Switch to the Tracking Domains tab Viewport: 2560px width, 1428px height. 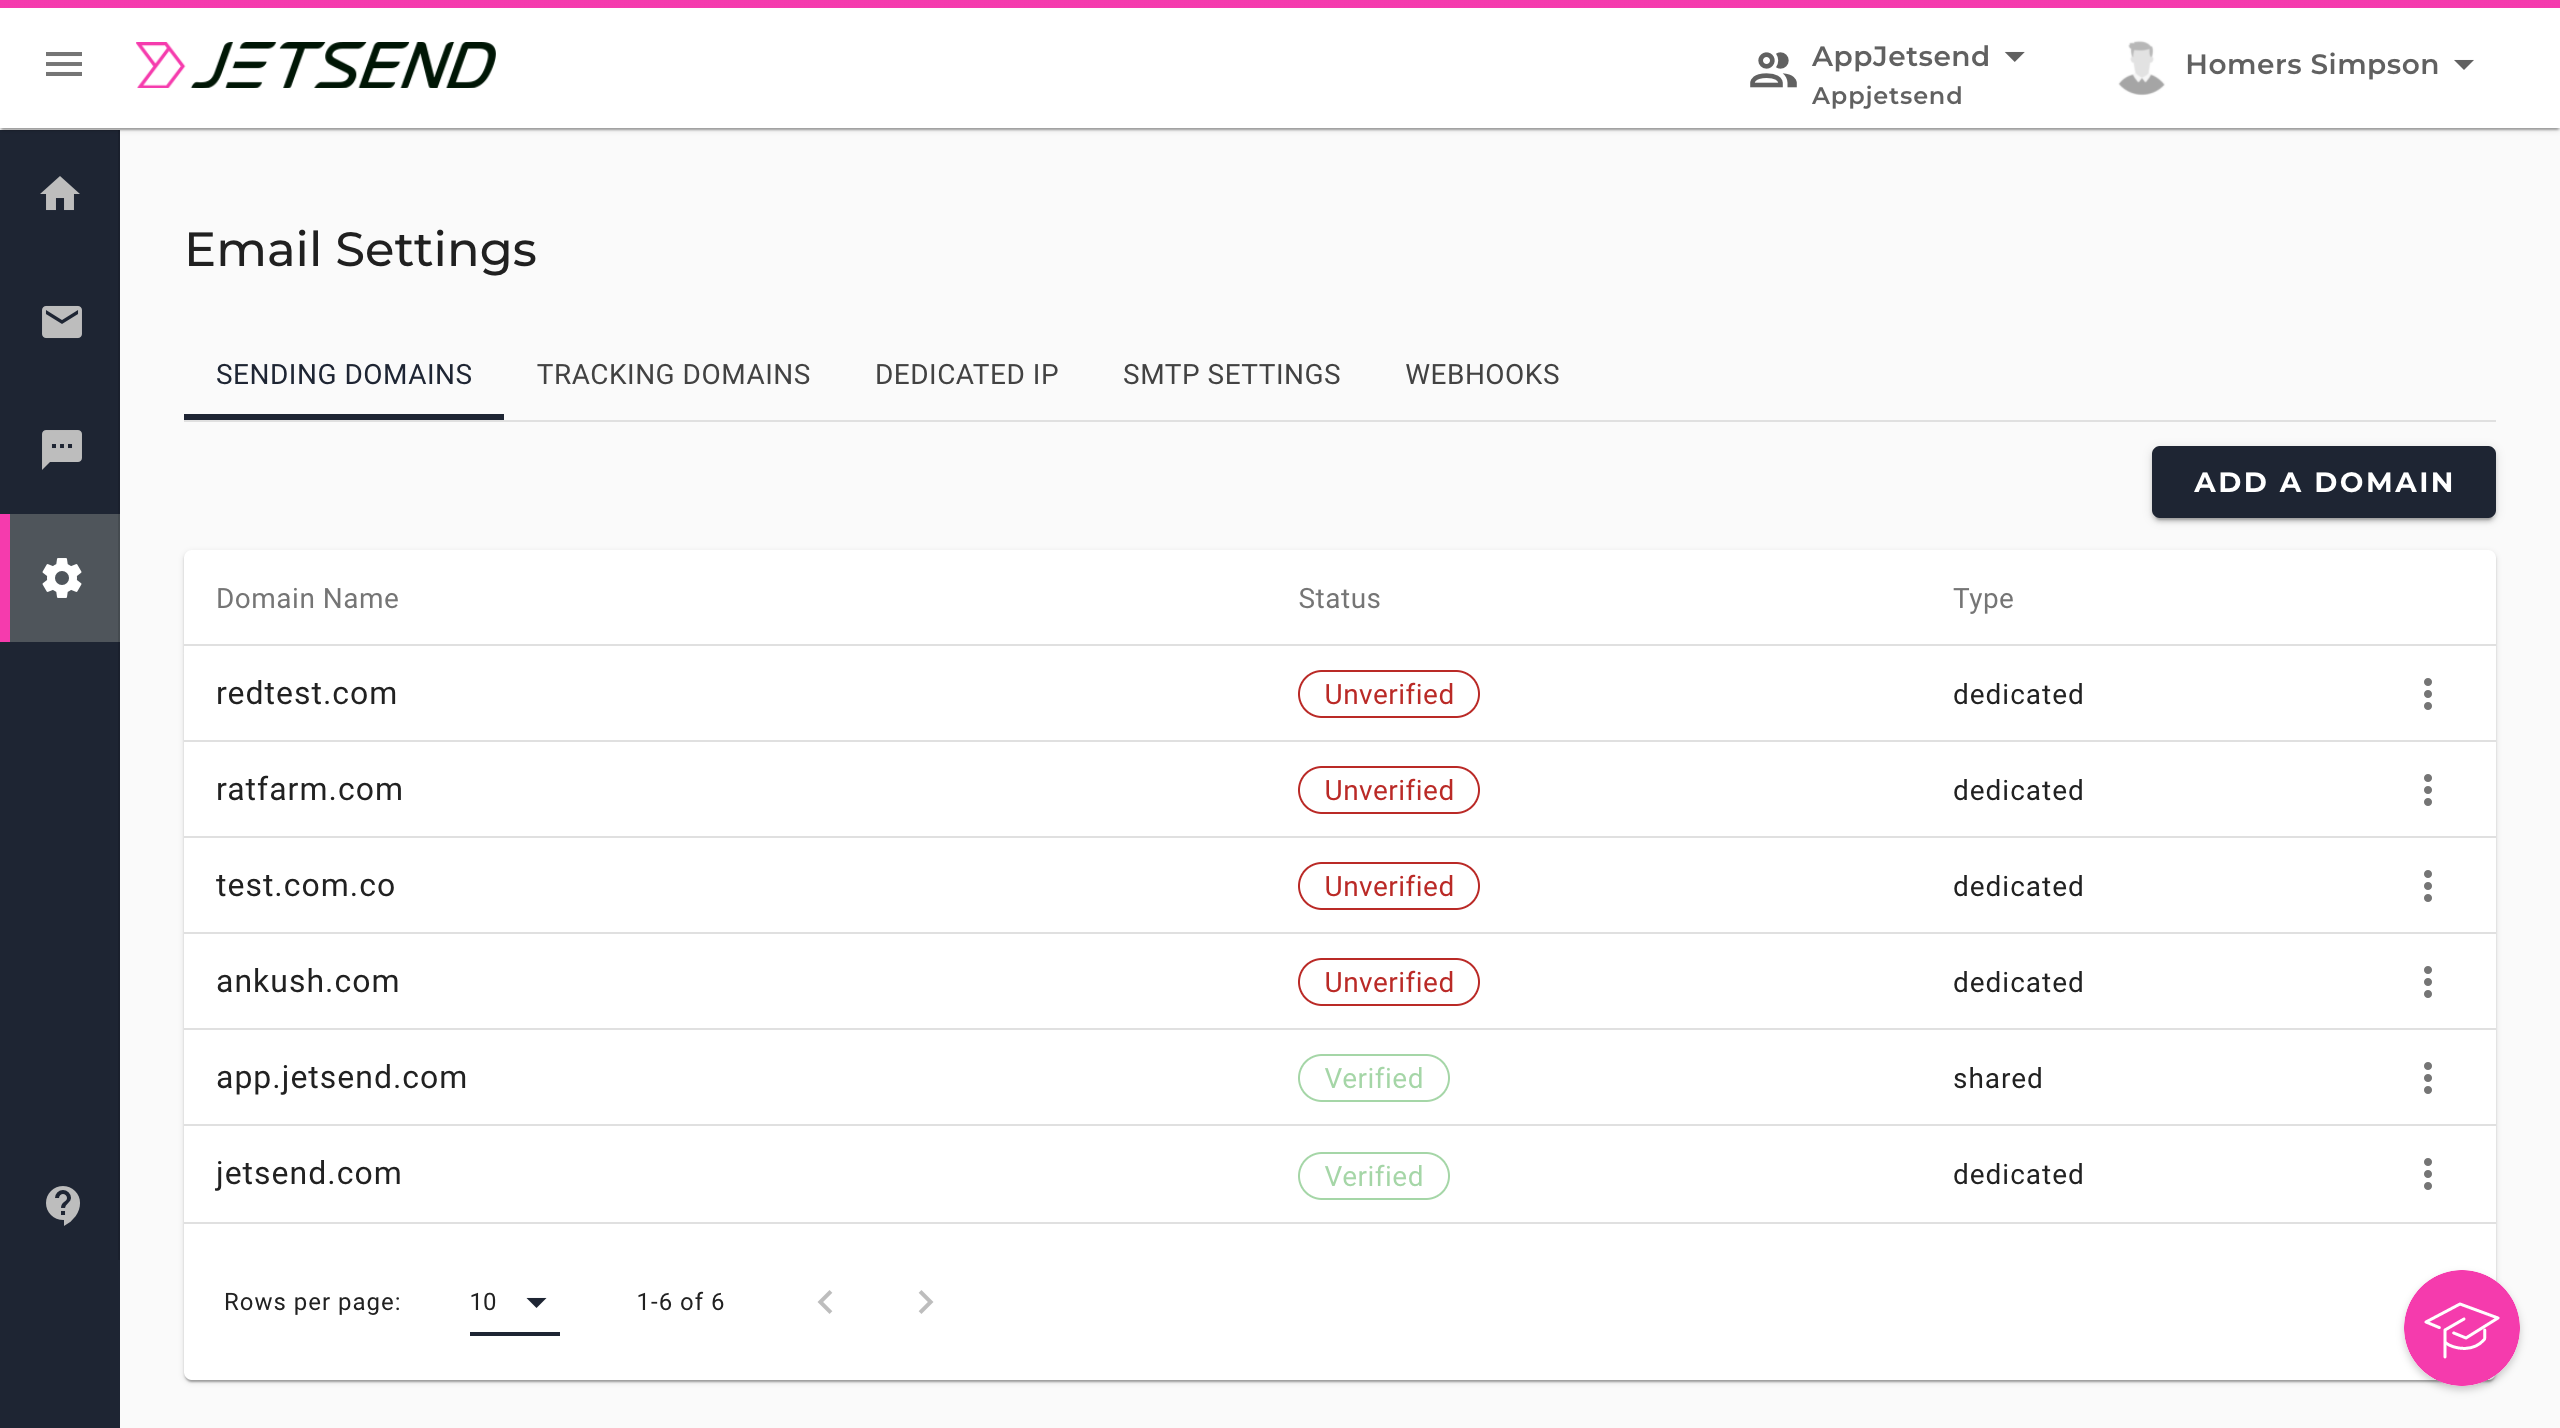click(673, 374)
